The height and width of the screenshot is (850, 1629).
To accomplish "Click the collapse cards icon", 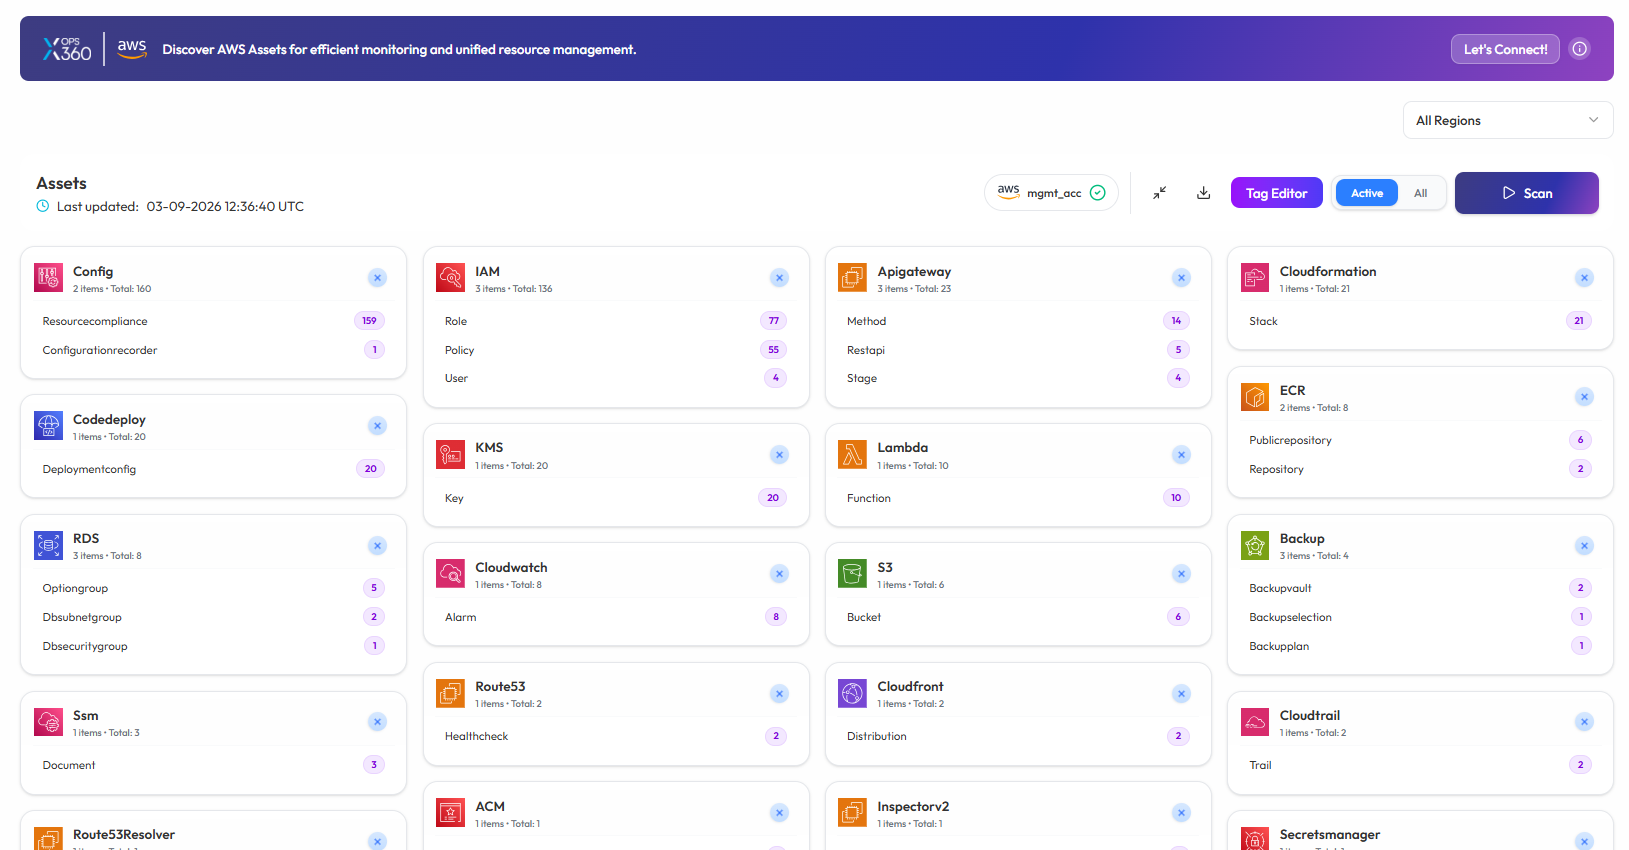I will (x=1159, y=193).
